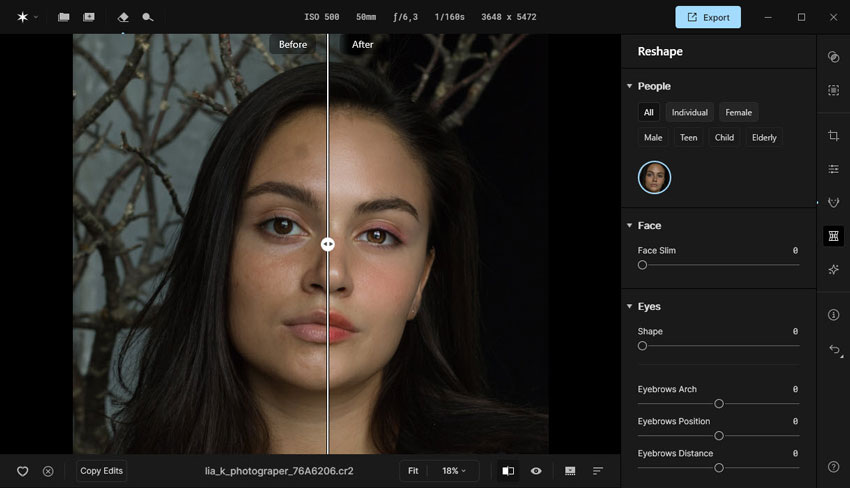Open the sparkle effects icon
Screen dimensions: 850x488
(x=833, y=269)
